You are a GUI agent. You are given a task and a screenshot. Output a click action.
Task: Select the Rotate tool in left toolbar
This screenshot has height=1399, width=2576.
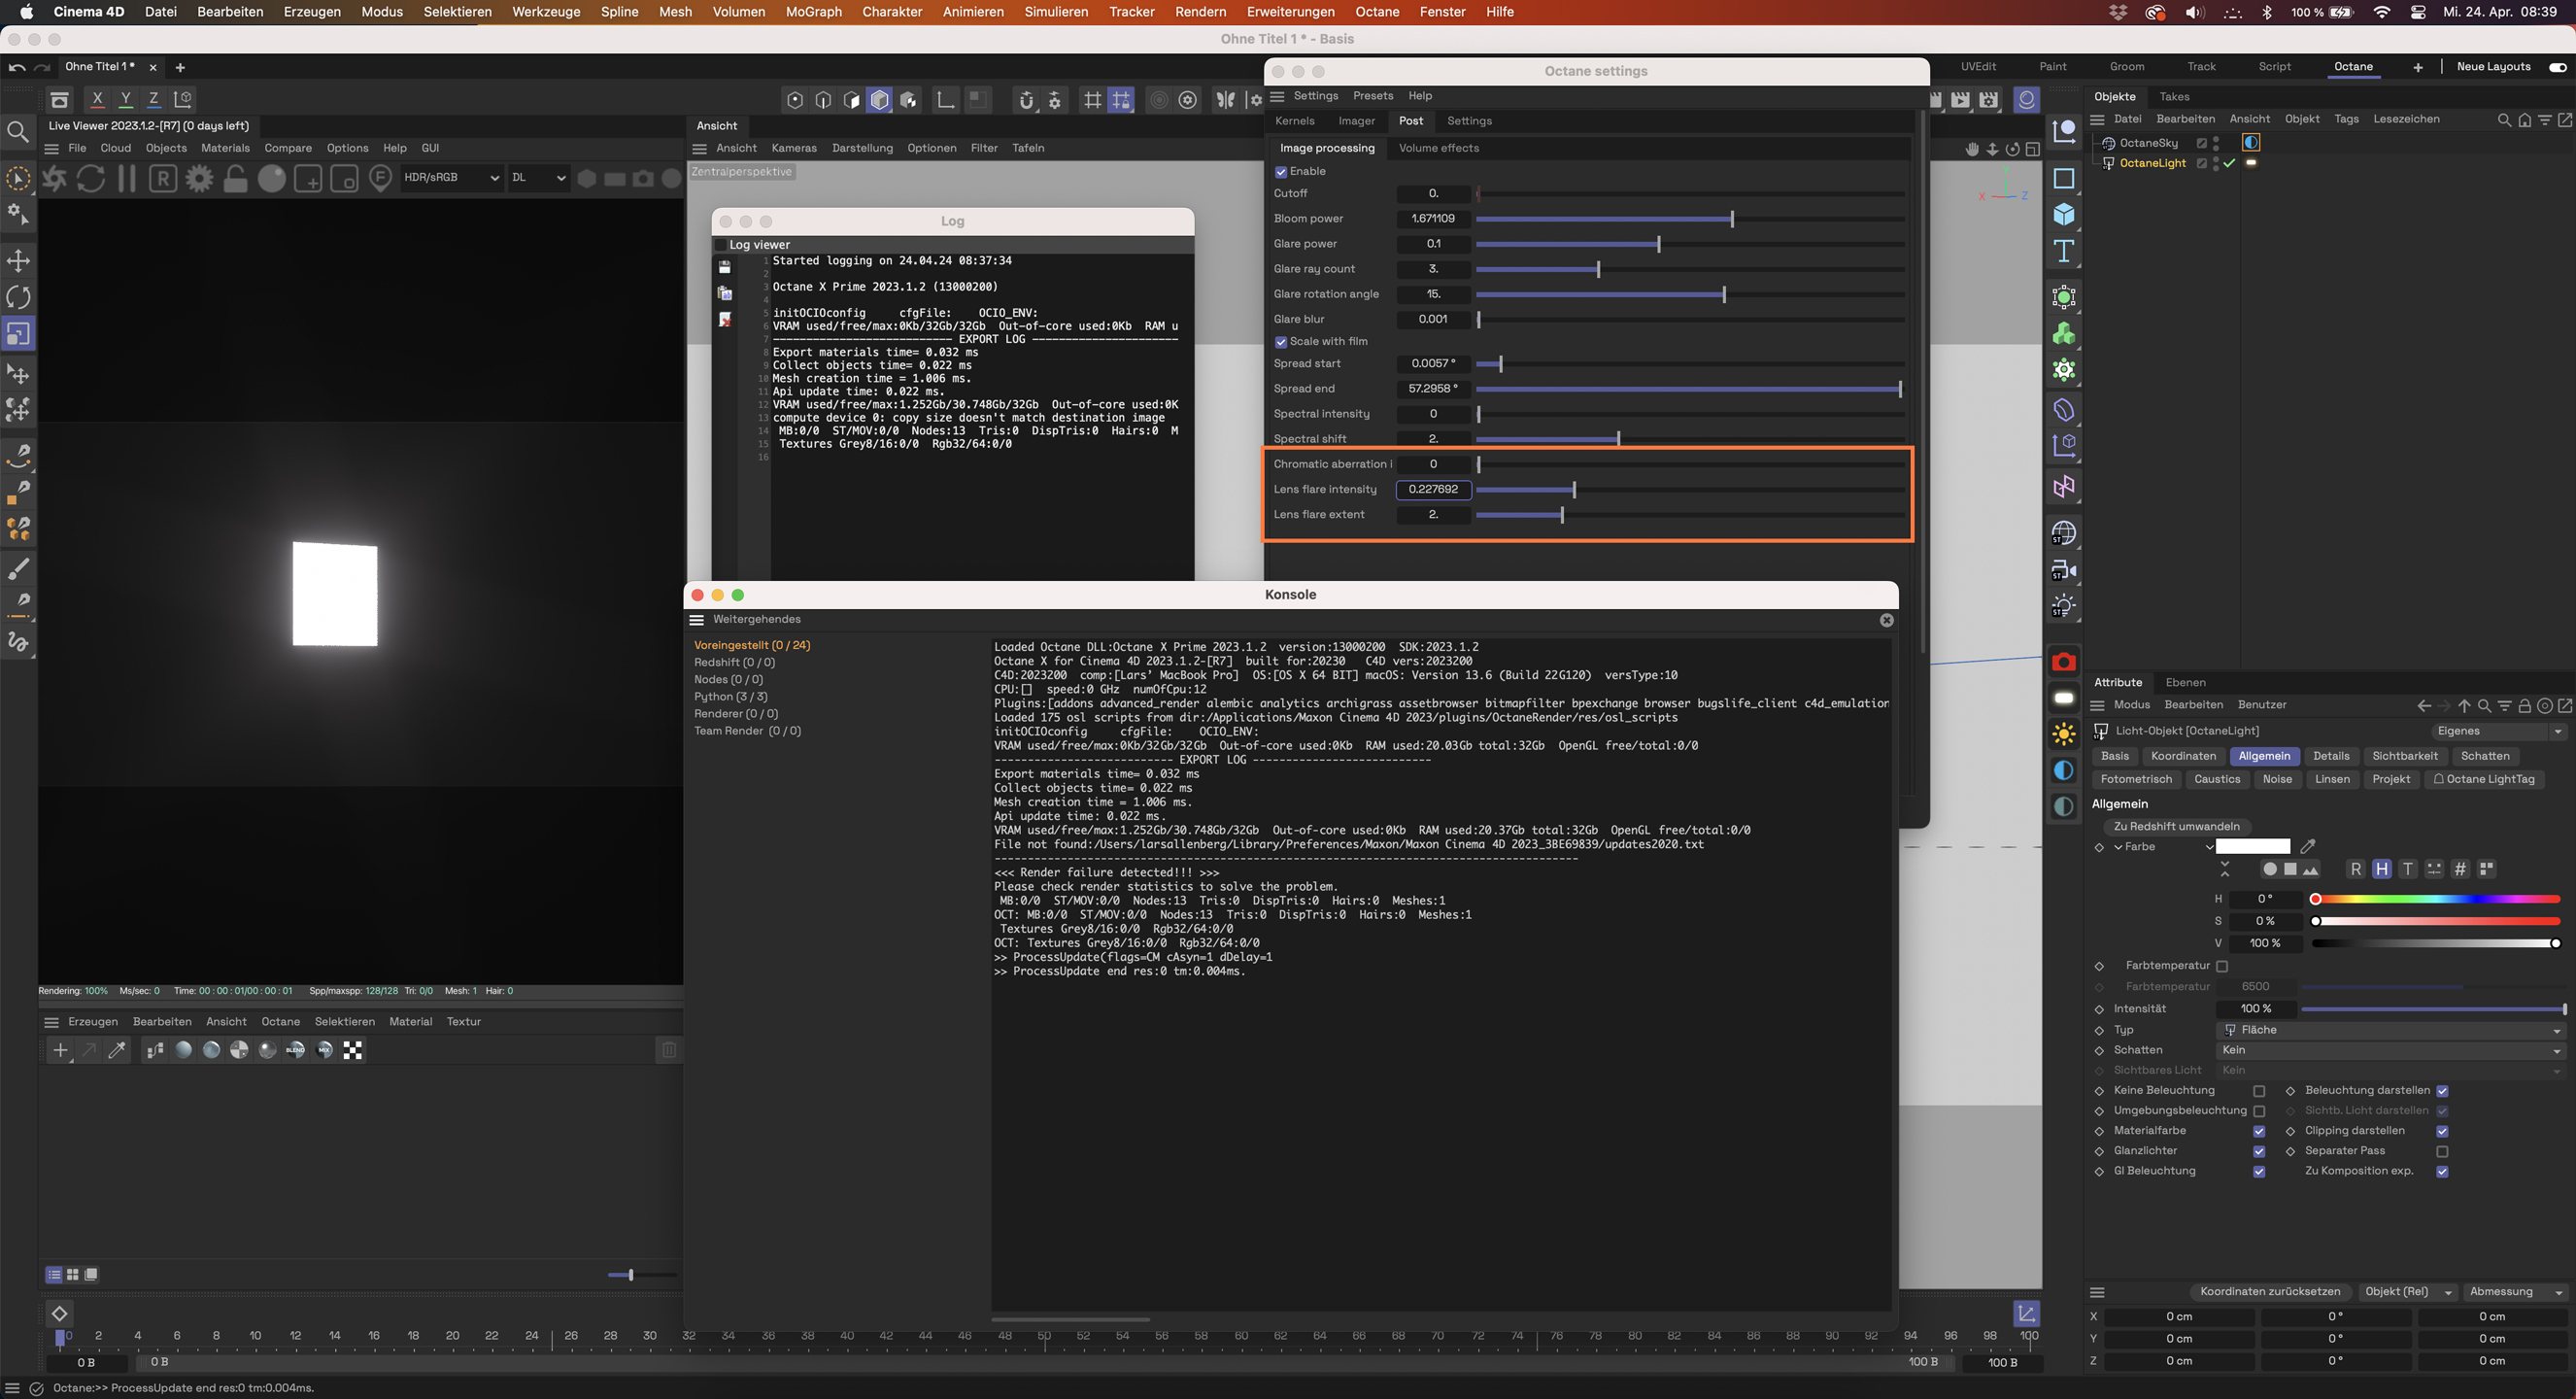(x=18, y=297)
